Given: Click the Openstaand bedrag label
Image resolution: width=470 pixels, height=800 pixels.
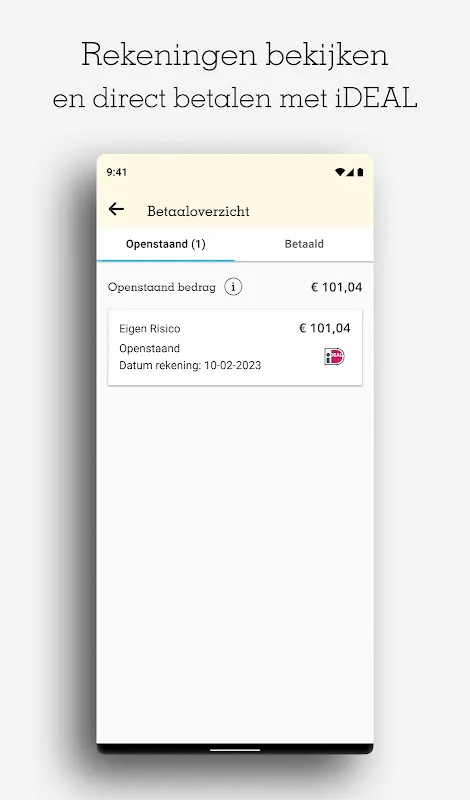Looking at the screenshot, I should [162, 287].
